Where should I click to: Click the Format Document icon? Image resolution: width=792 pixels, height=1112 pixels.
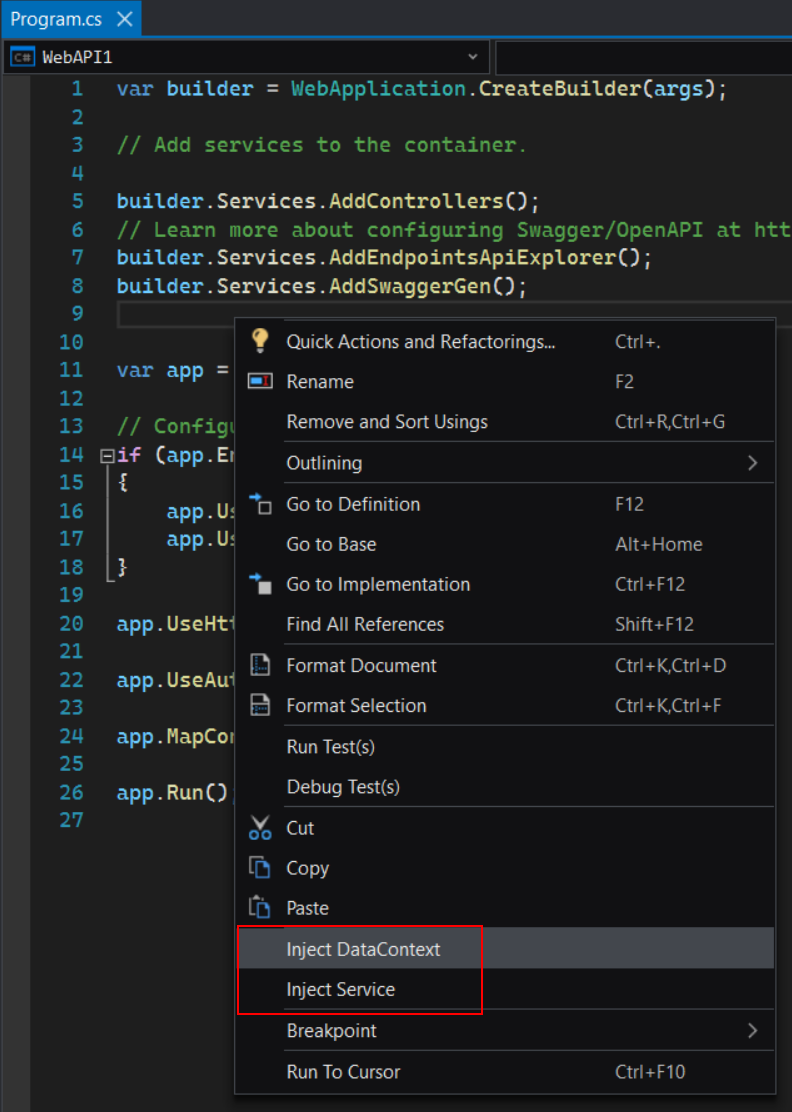pyautogui.click(x=260, y=666)
